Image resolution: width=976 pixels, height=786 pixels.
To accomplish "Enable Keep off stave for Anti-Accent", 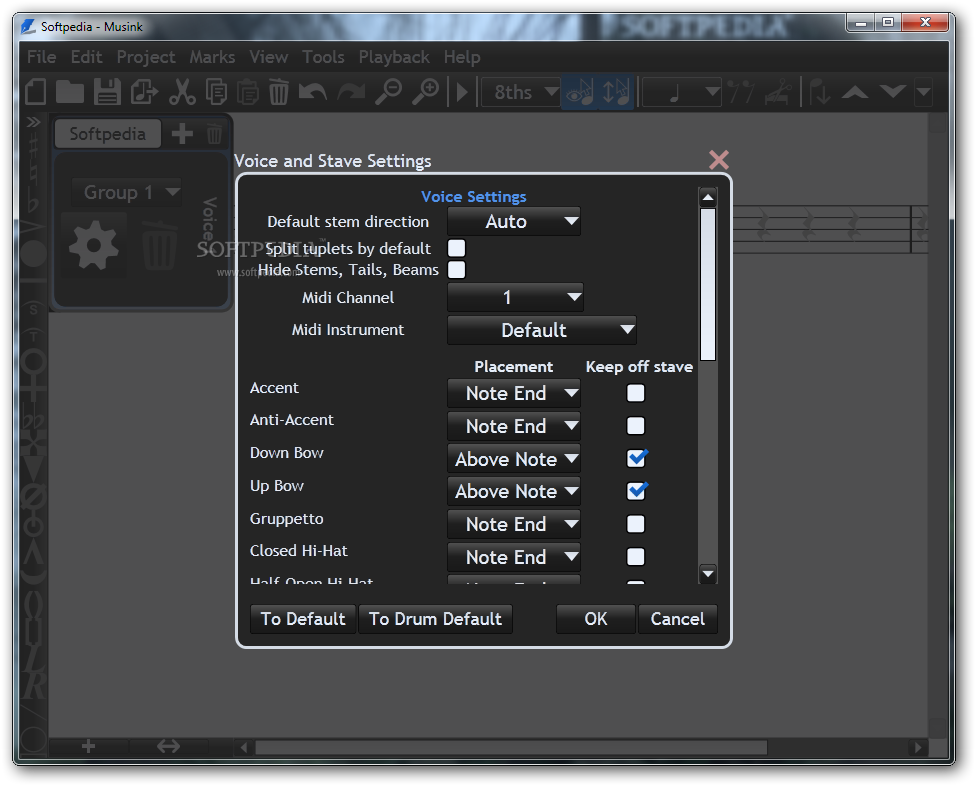I will pyautogui.click(x=636, y=426).
